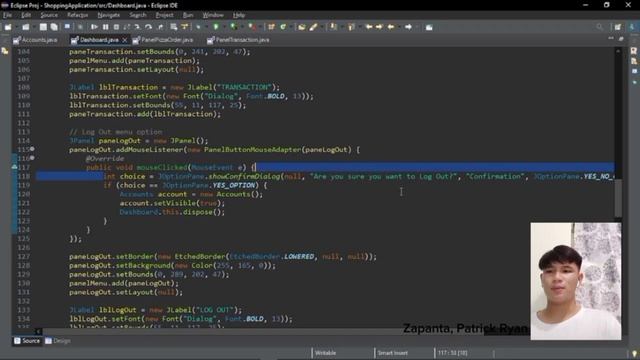Expand the Run launch dropdown arrow
This screenshot has width=640, height=360.
pyautogui.click(x=224, y=27)
